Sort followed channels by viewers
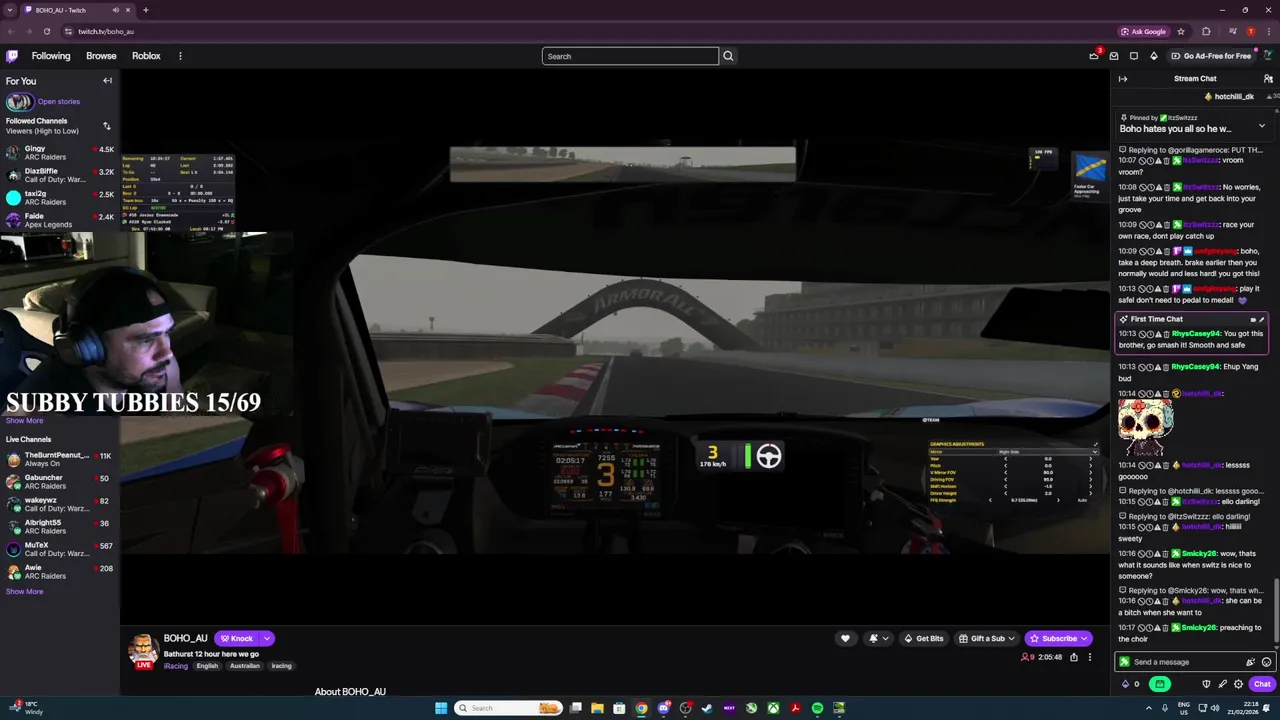This screenshot has width=1280, height=720. (107, 126)
